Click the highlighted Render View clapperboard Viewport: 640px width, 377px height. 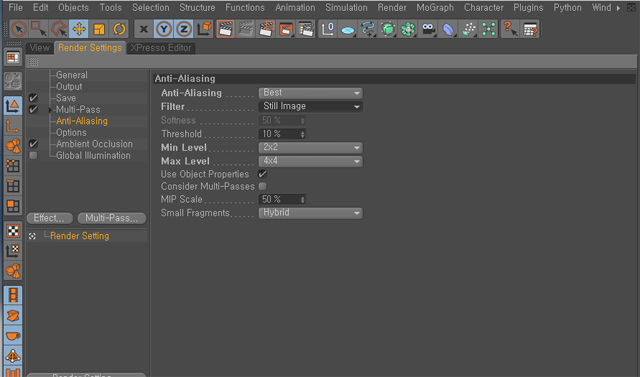point(225,29)
